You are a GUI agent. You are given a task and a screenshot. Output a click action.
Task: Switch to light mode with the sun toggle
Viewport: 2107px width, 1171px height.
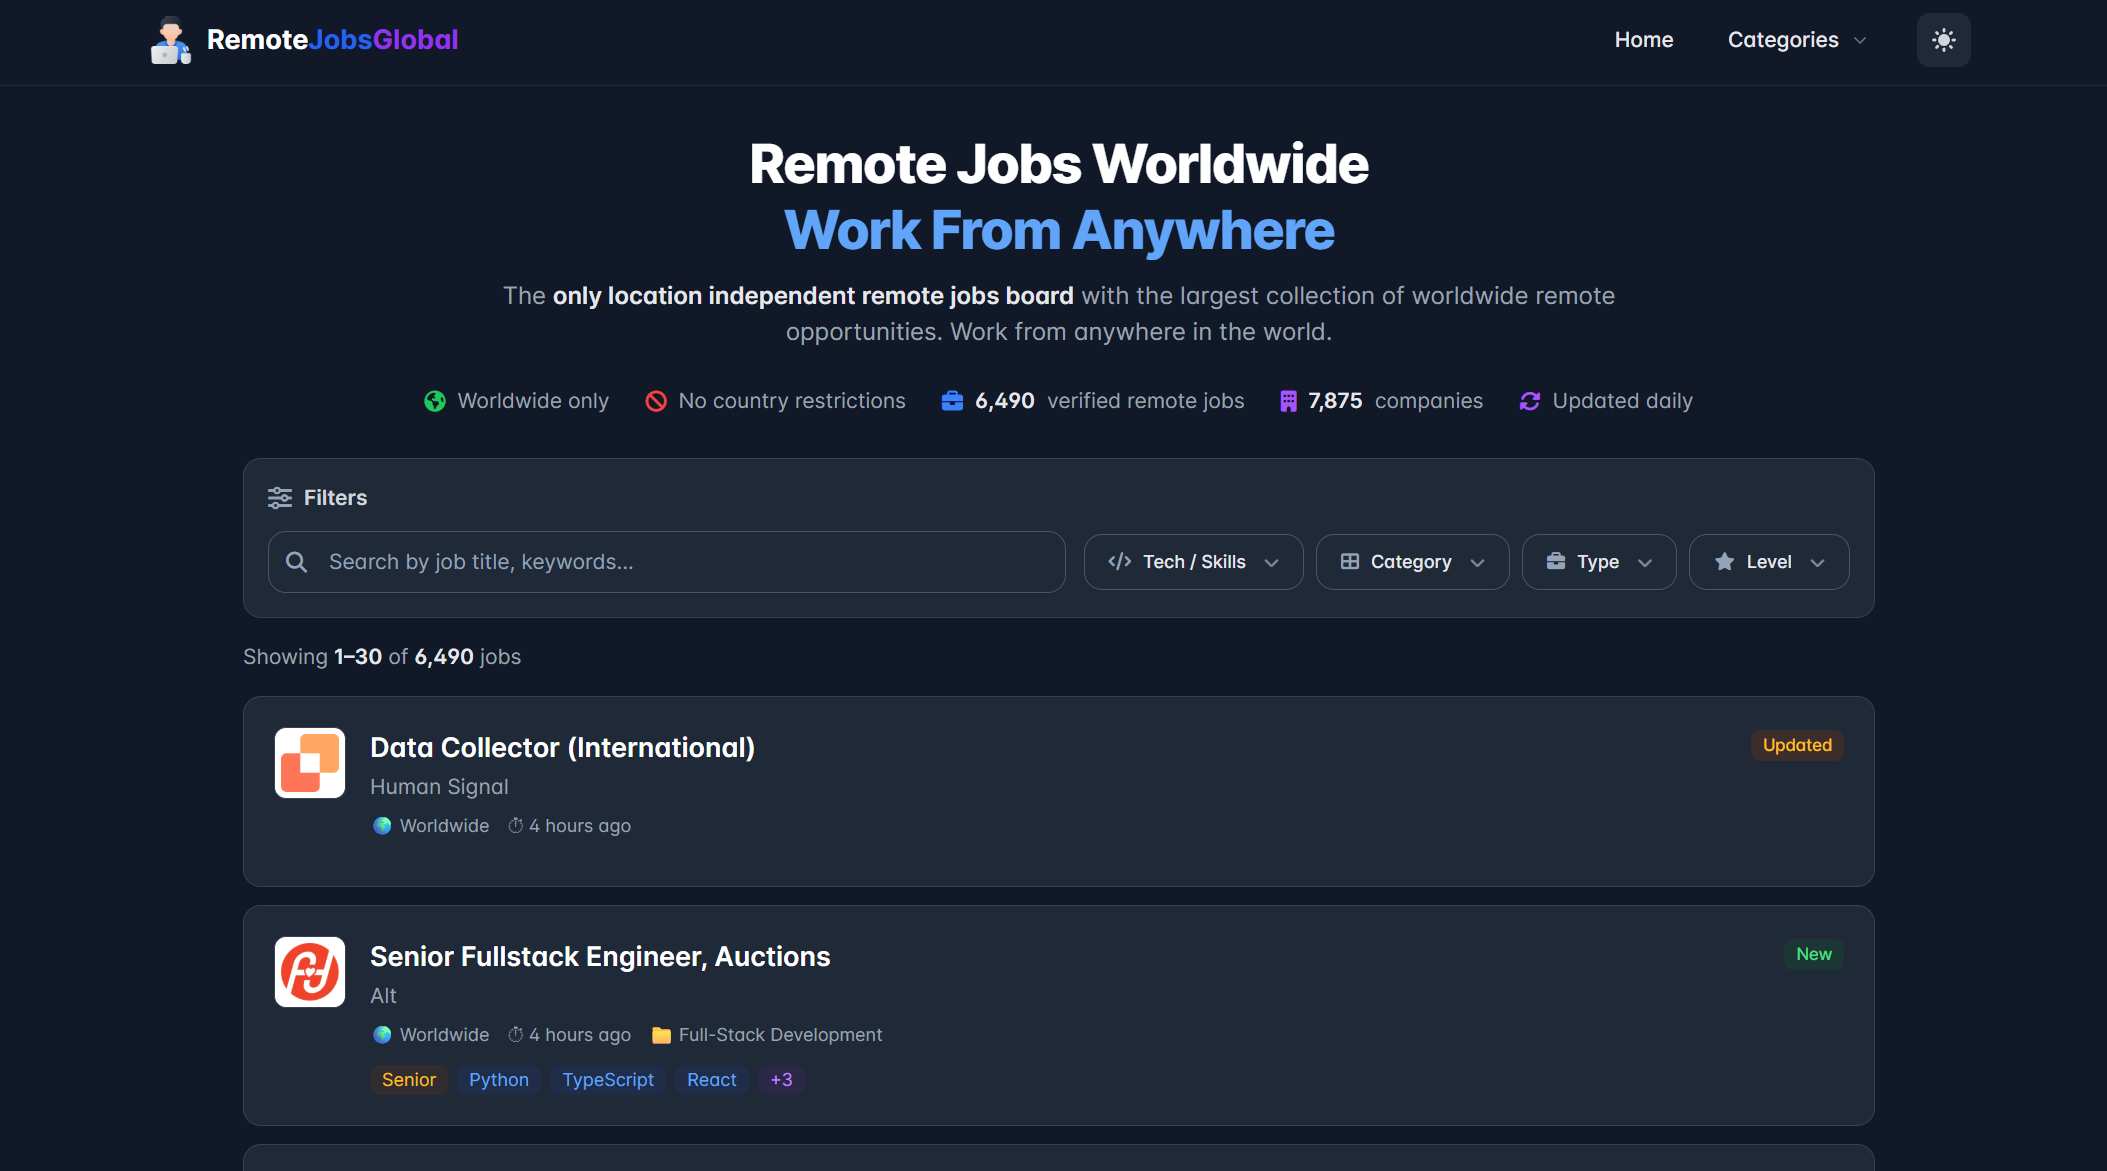pos(1943,40)
